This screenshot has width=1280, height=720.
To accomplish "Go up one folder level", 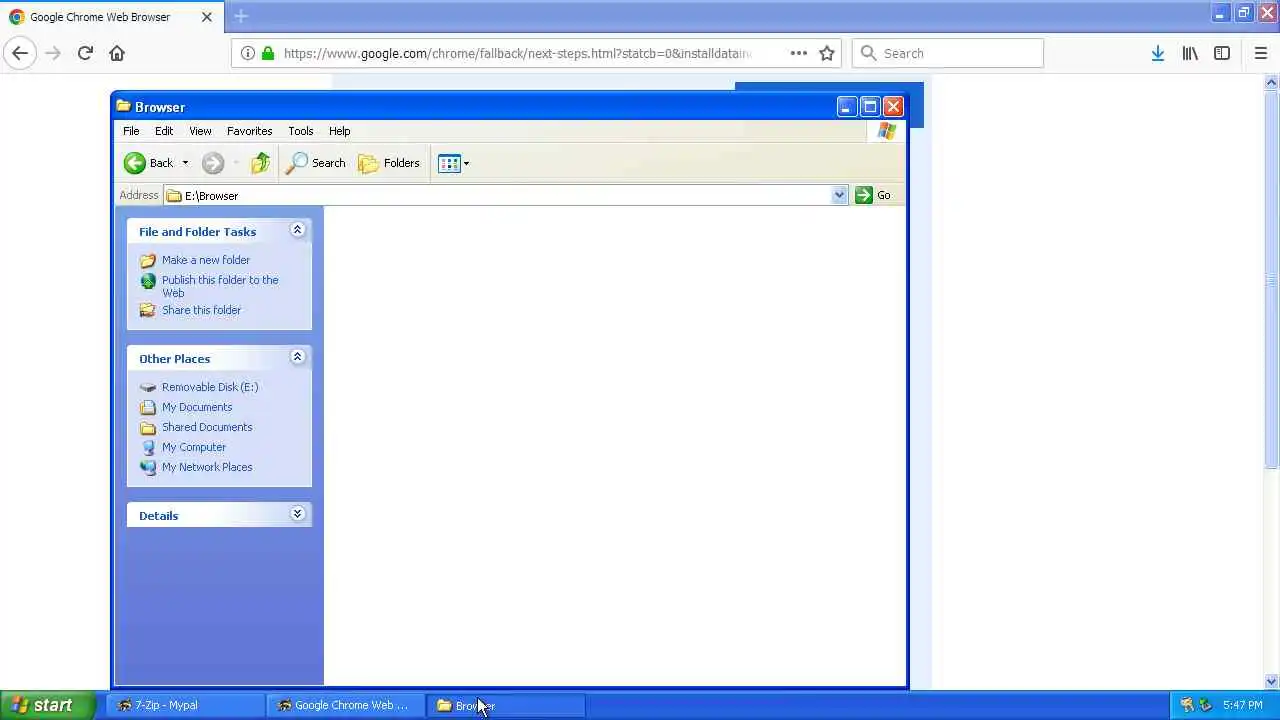I will (260, 163).
